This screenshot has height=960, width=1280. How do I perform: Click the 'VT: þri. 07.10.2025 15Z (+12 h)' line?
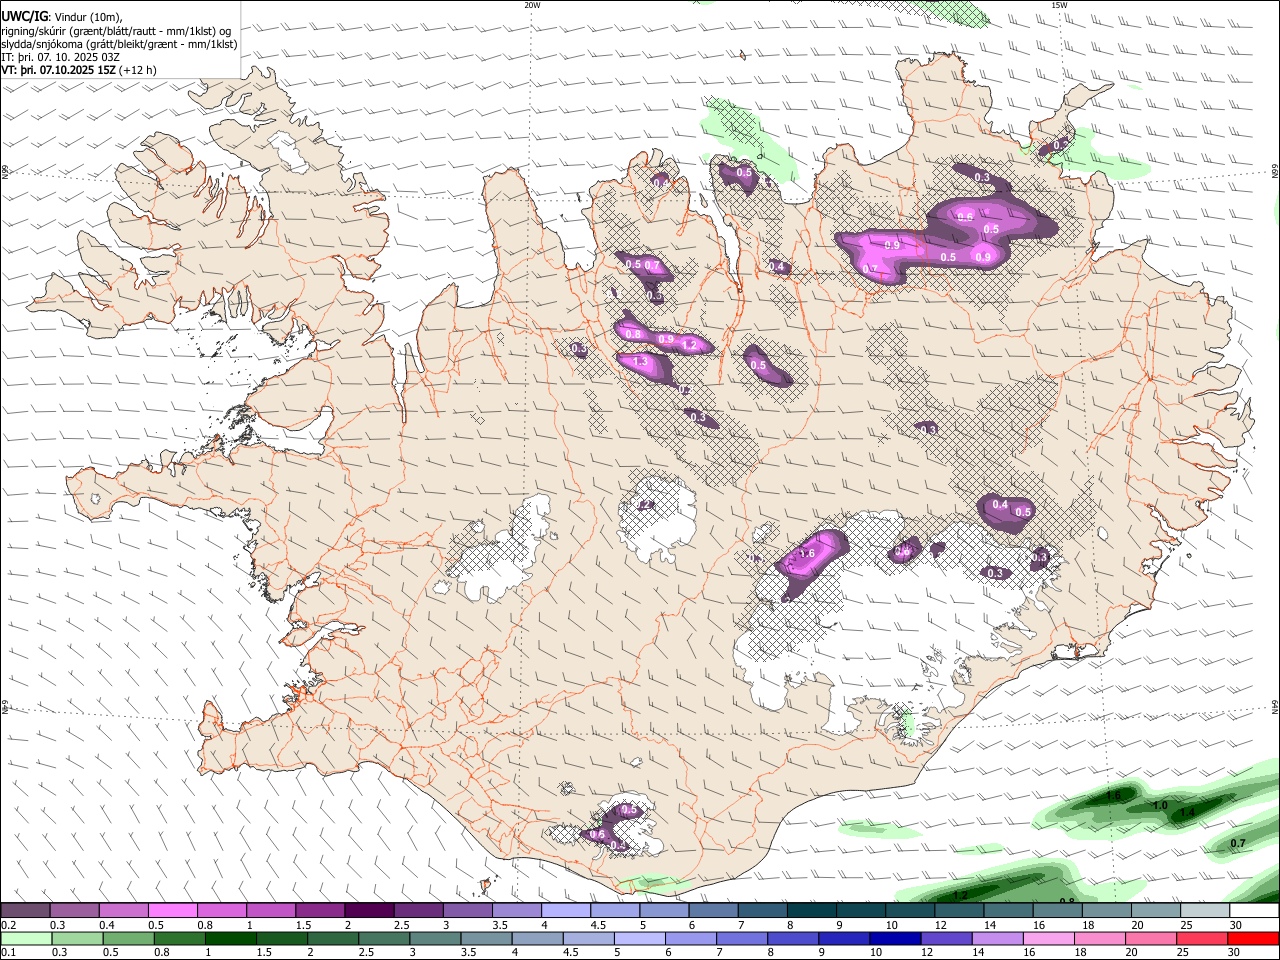coord(79,70)
